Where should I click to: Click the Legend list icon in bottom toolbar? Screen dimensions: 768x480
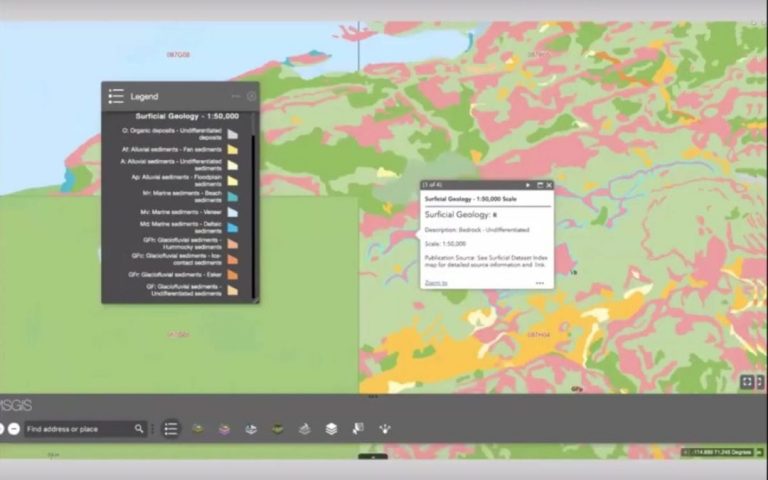click(x=171, y=429)
